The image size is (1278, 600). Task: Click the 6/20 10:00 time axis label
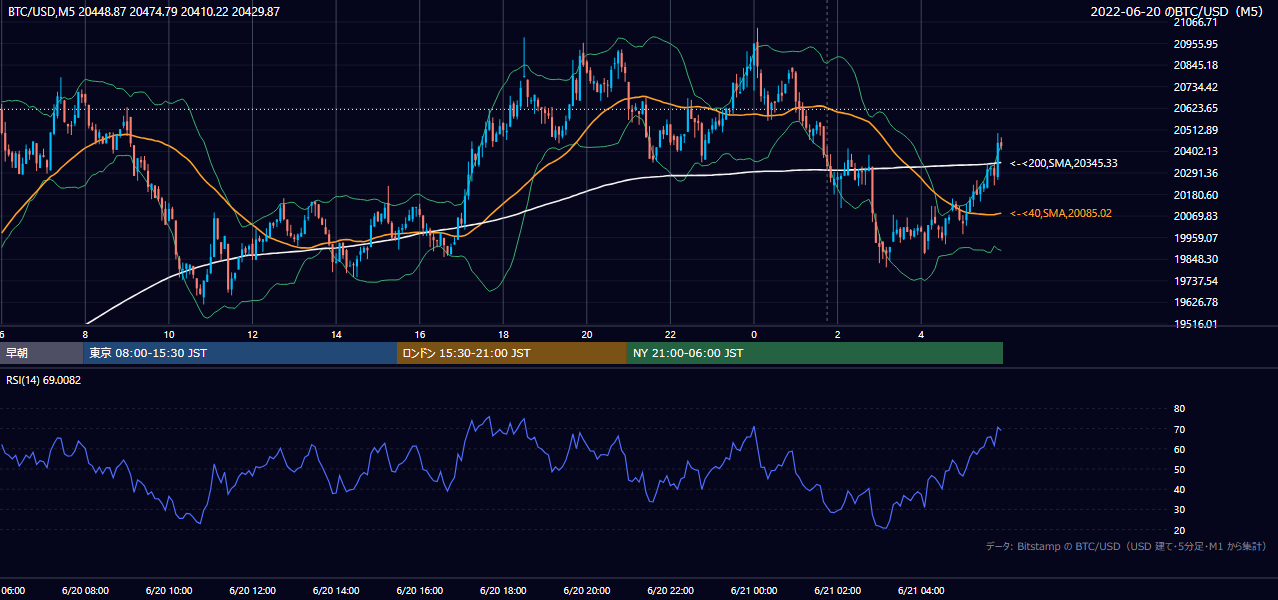[169, 591]
